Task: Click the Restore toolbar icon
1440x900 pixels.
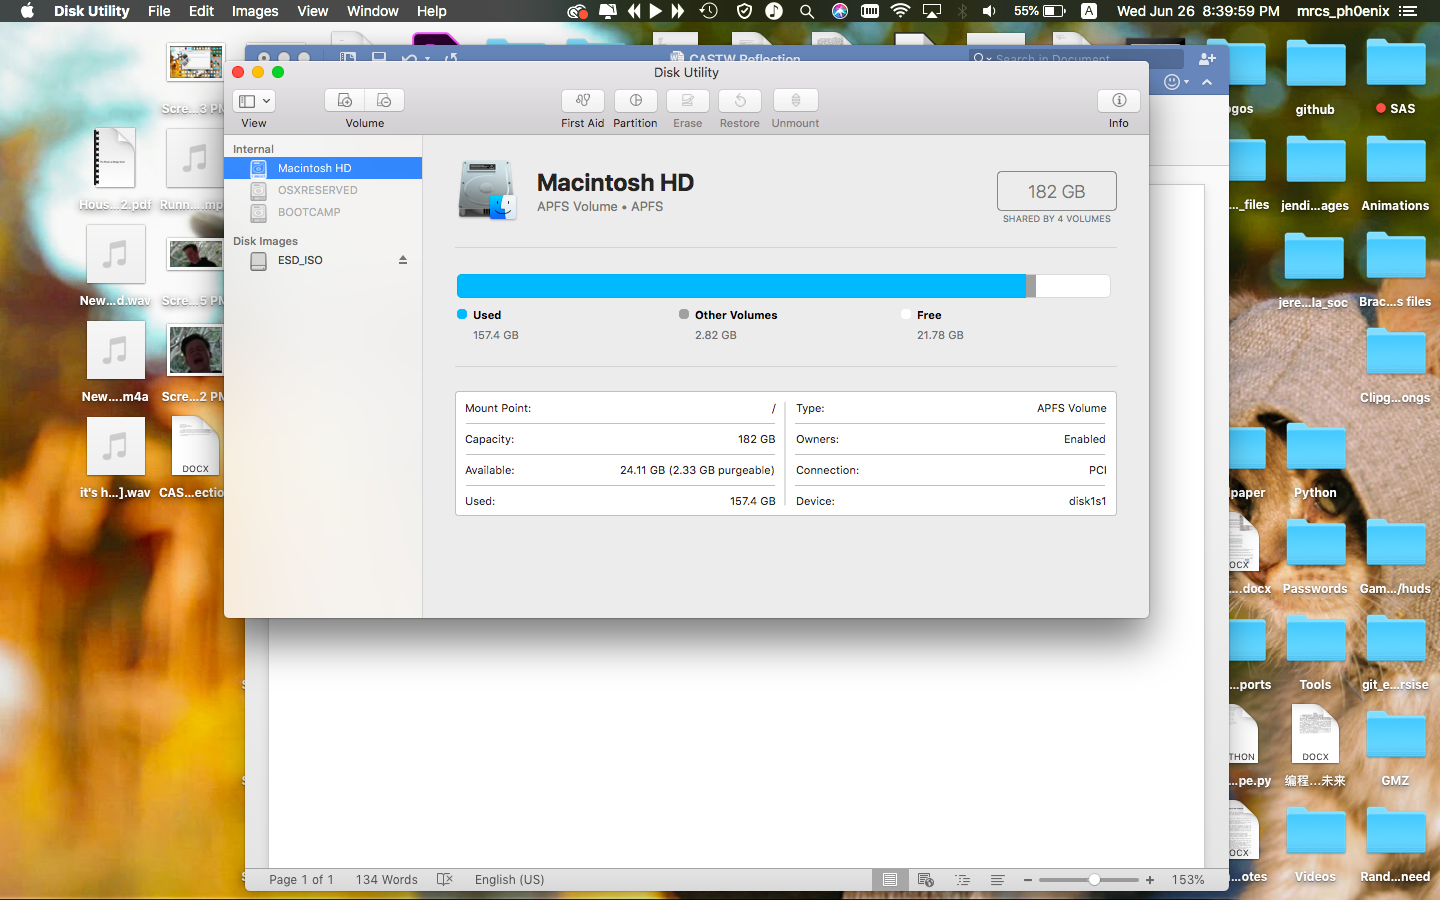Action: 740,101
